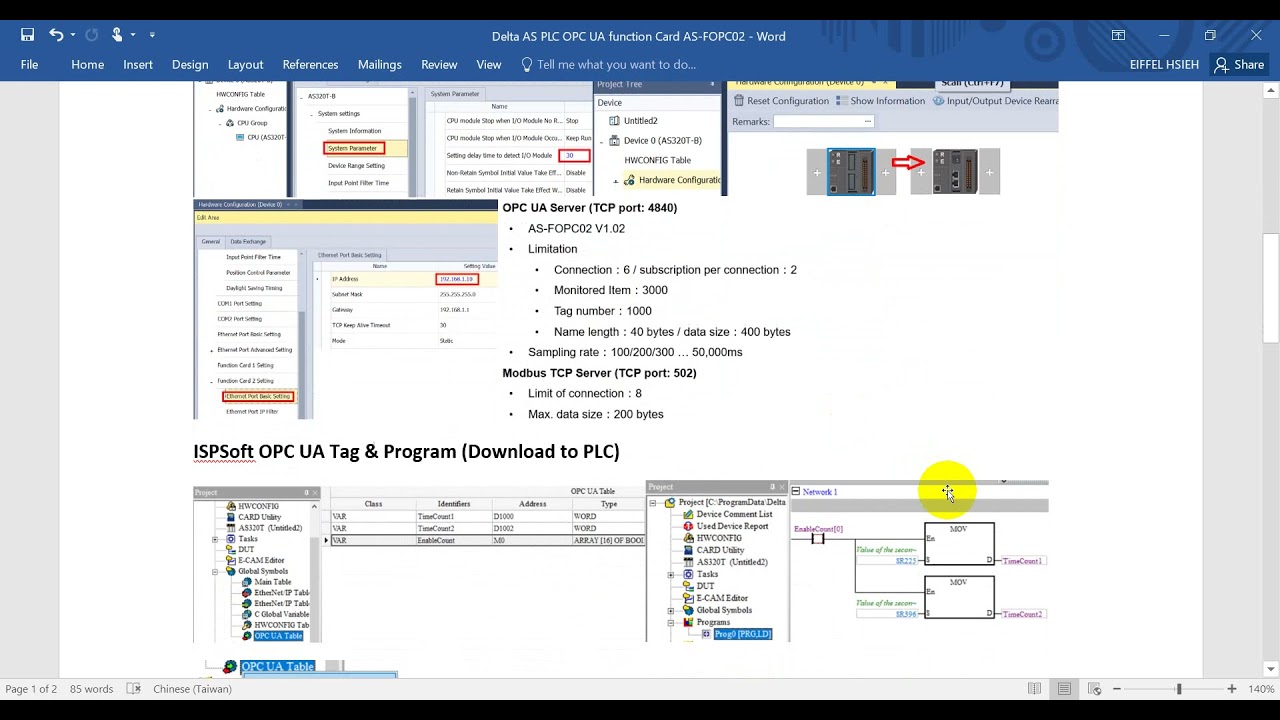Open word count showing 85 words
This screenshot has height=720, width=1280.
[x=92, y=689]
